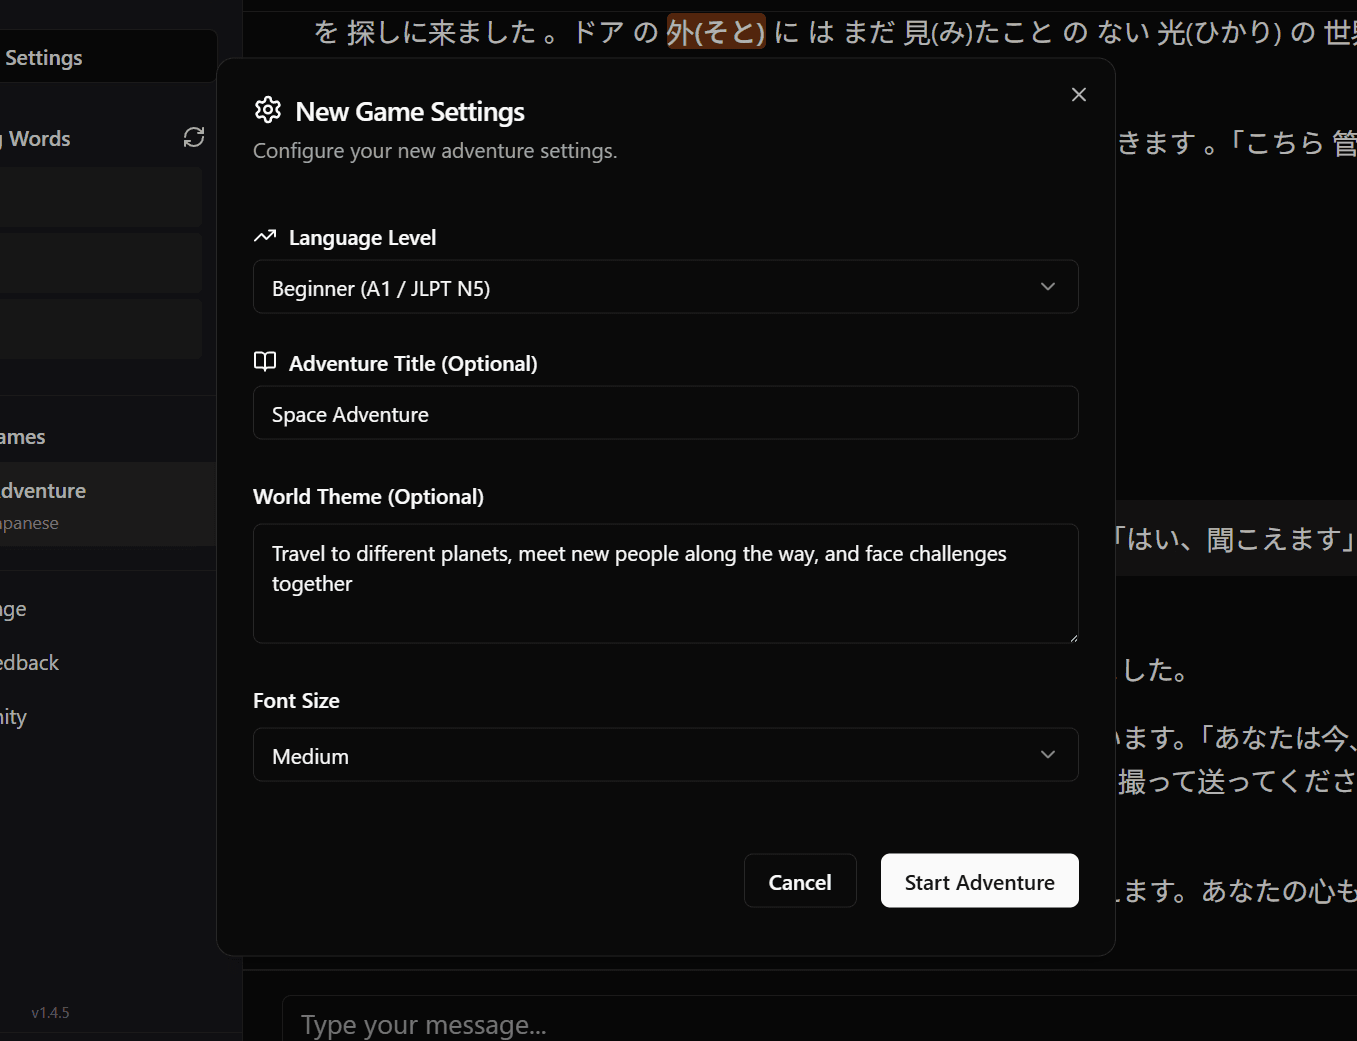Expand the Language Level dropdown chevron
1357x1041 pixels.
1047,287
